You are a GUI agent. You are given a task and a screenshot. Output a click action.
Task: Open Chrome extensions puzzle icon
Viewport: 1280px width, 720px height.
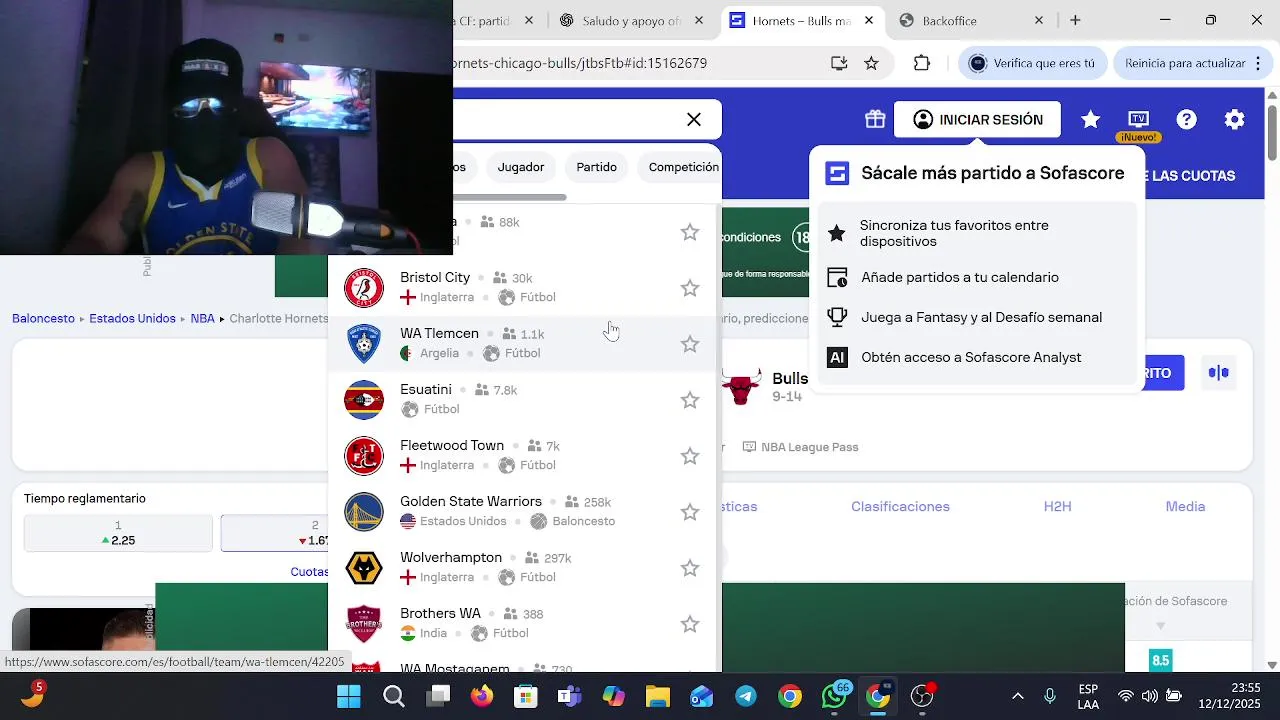pos(922,63)
